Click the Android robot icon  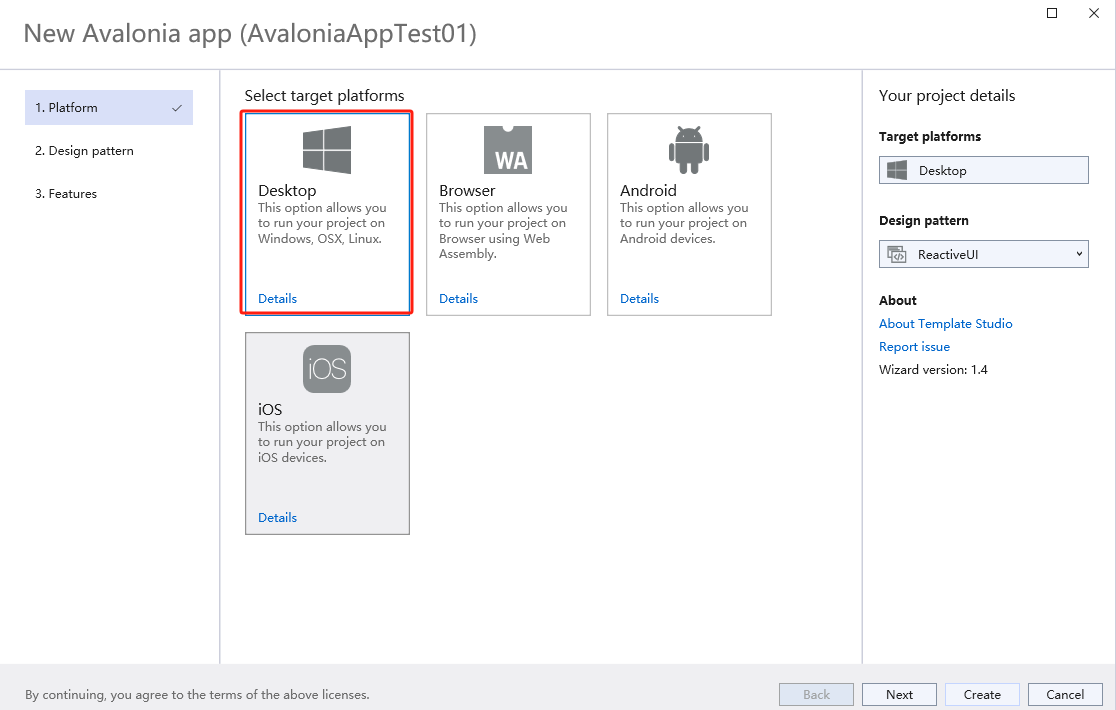tap(689, 150)
